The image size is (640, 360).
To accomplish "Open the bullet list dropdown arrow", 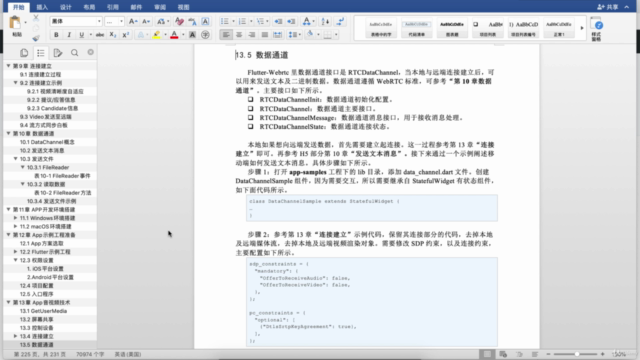I will point(233,22).
